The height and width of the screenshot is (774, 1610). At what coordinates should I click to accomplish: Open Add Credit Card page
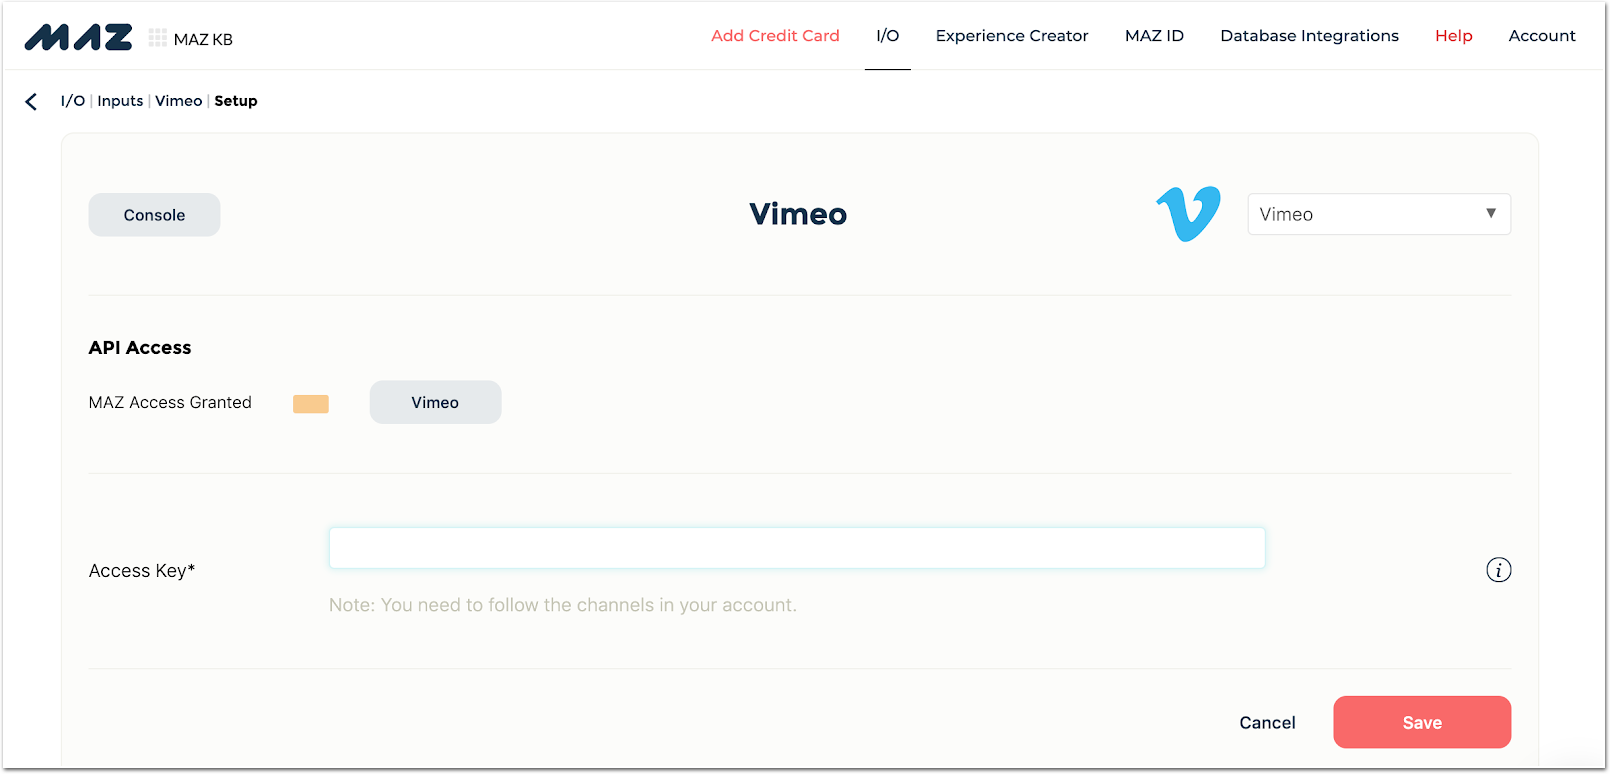(x=775, y=36)
